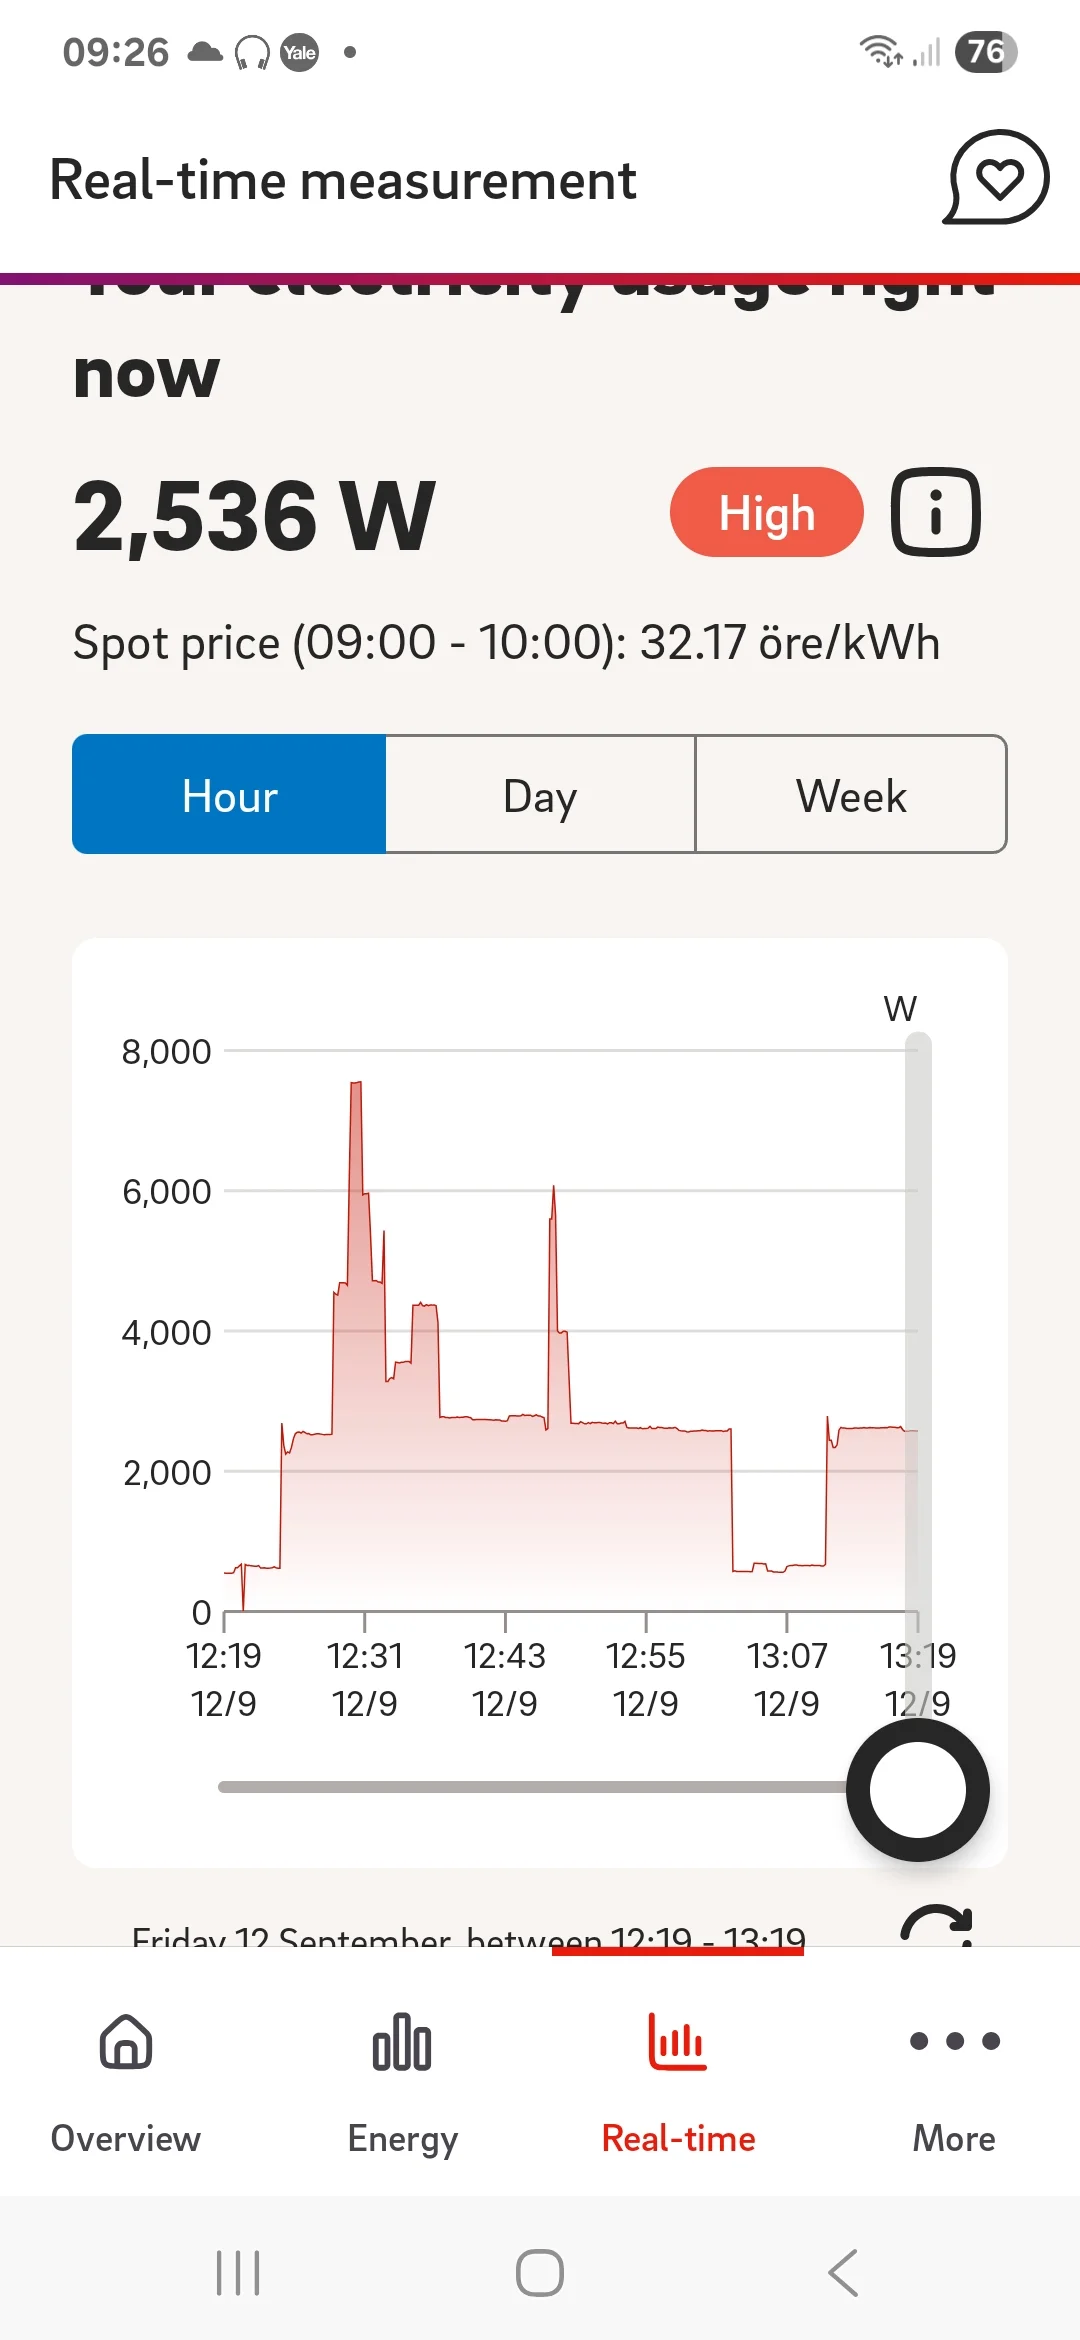Tap the High usage level badge

coord(767,512)
